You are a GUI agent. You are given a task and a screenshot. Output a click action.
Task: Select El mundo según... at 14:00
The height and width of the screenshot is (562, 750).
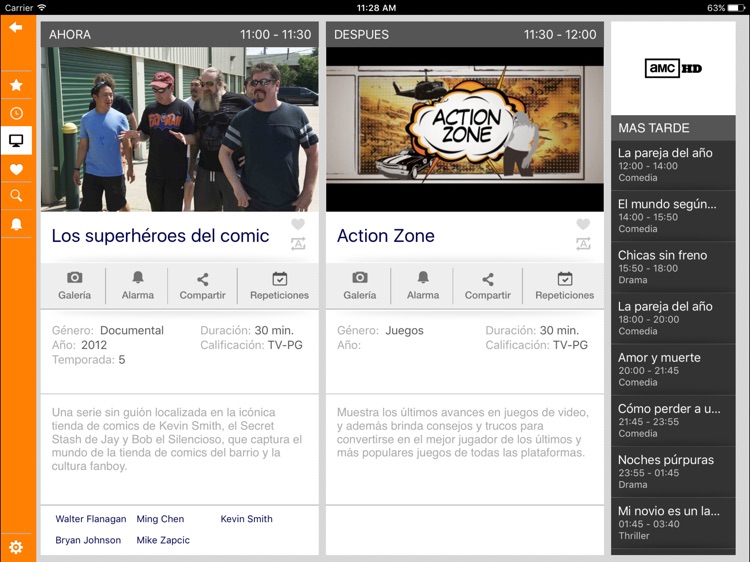click(x=673, y=216)
